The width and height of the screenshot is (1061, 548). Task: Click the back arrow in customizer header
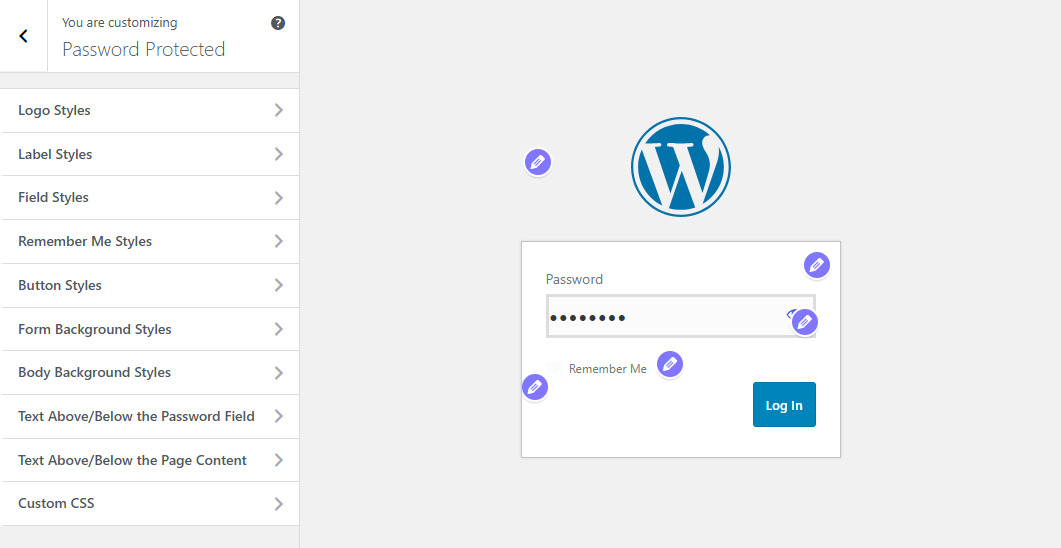(x=24, y=36)
